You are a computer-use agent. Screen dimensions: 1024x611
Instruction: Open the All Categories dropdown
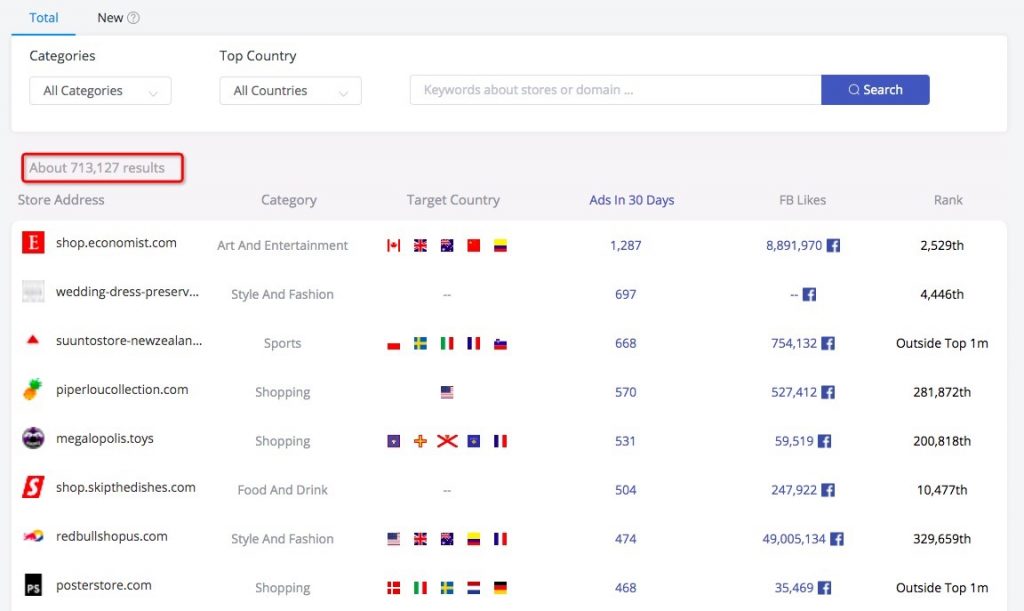click(100, 91)
